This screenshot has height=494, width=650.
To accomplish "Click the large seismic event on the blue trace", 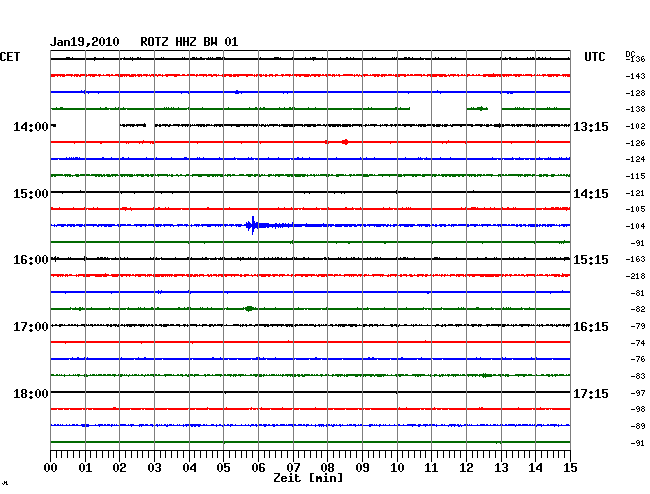I will tap(253, 225).
